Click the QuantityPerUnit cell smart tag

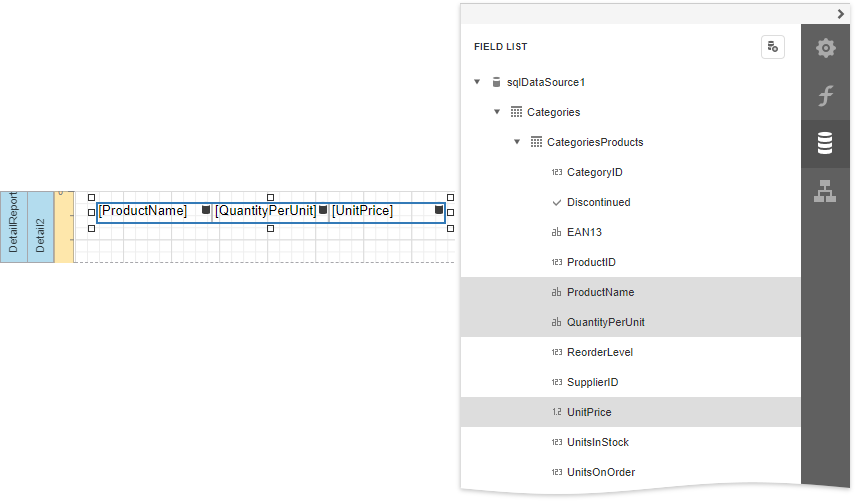click(323, 210)
